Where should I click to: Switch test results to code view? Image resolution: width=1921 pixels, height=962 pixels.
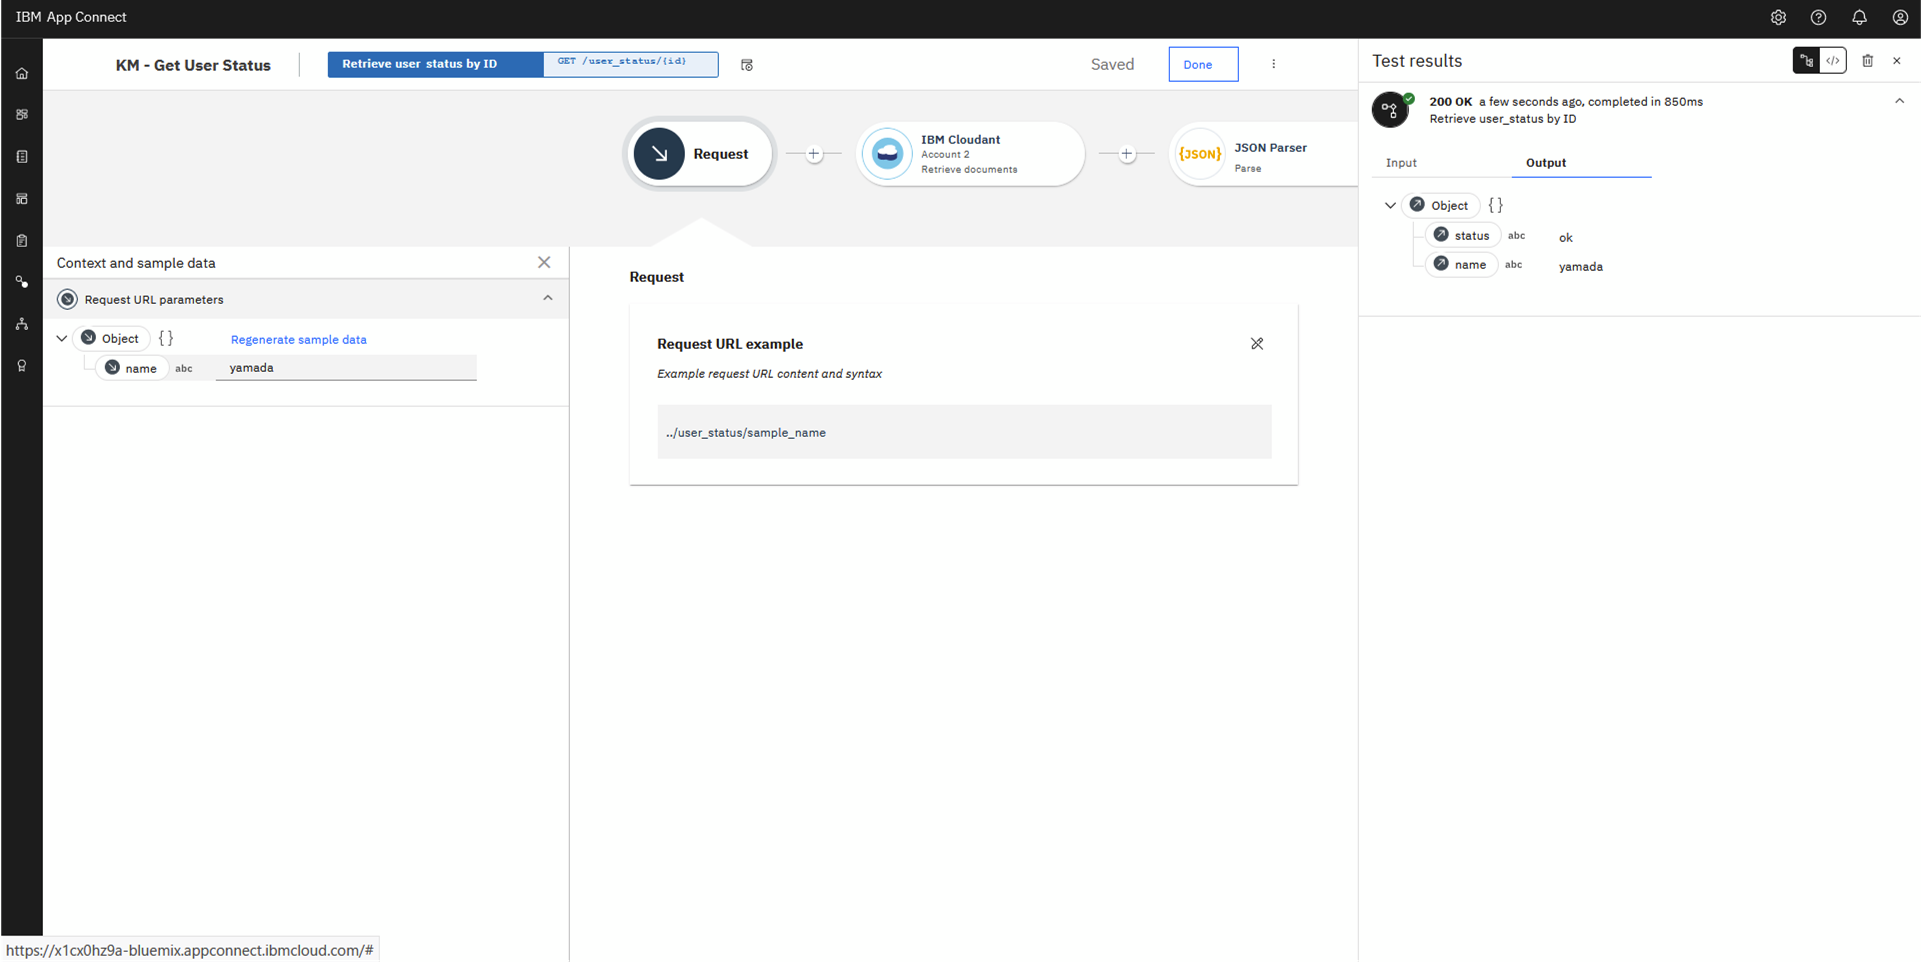coord(1833,61)
